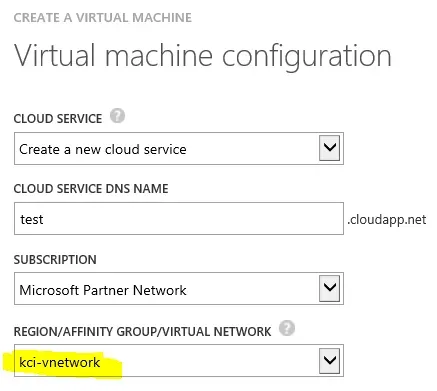The width and height of the screenshot is (437, 391).
Task: Click the 'SUBSCRIPTION' label
Action: [x=55, y=260]
